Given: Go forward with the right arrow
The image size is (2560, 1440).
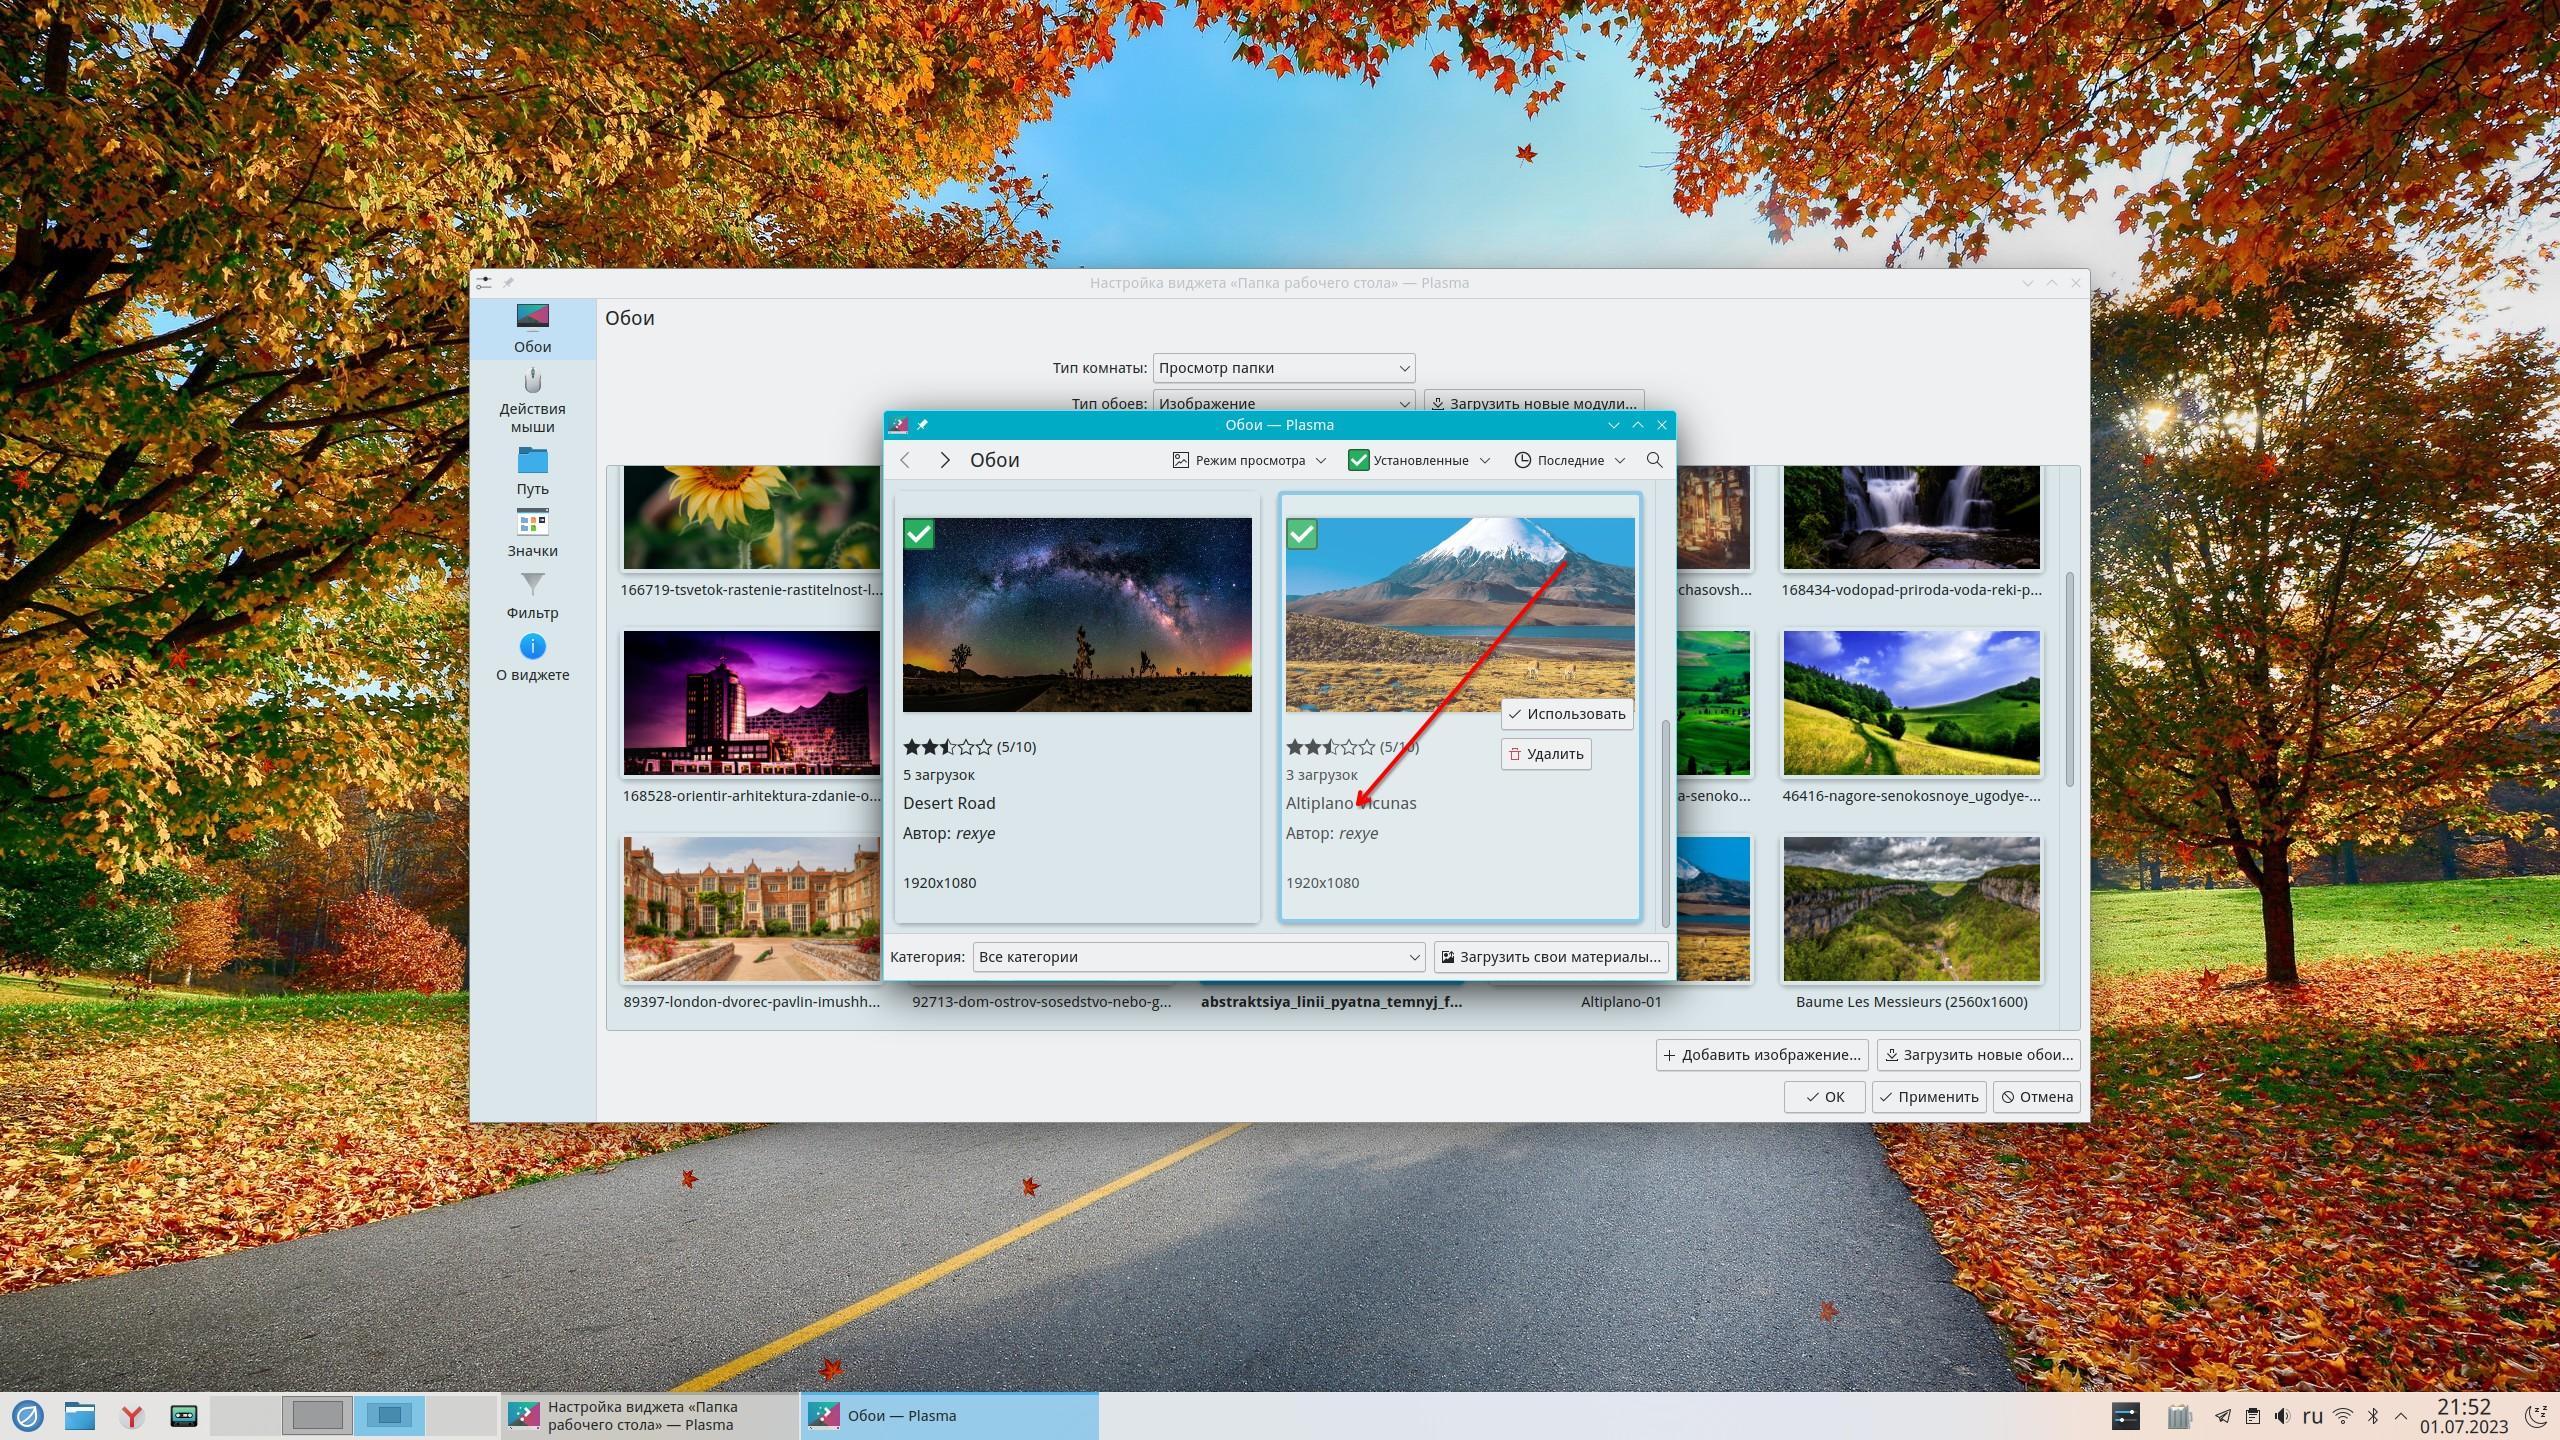Looking at the screenshot, I should 944,460.
